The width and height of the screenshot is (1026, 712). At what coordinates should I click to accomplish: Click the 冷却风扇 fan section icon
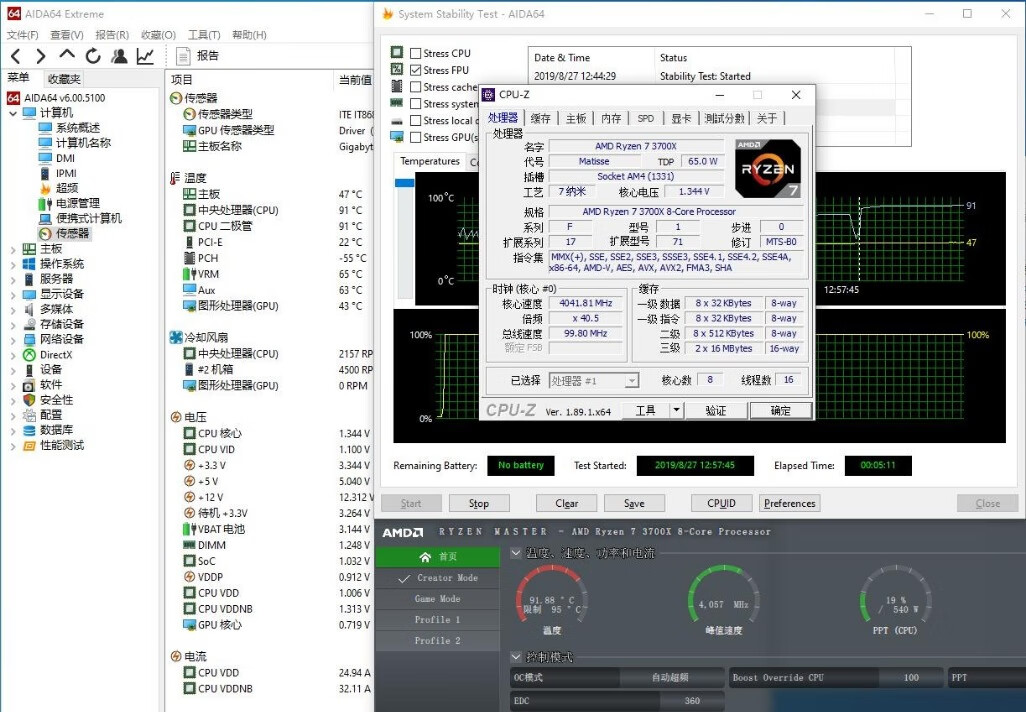(x=175, y=337)
